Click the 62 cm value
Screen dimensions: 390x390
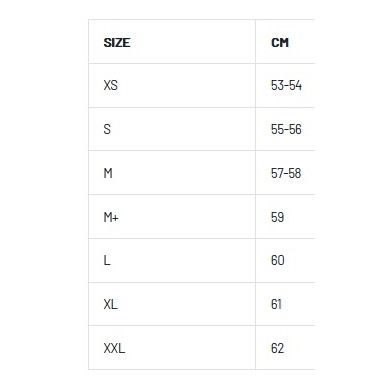277,348
